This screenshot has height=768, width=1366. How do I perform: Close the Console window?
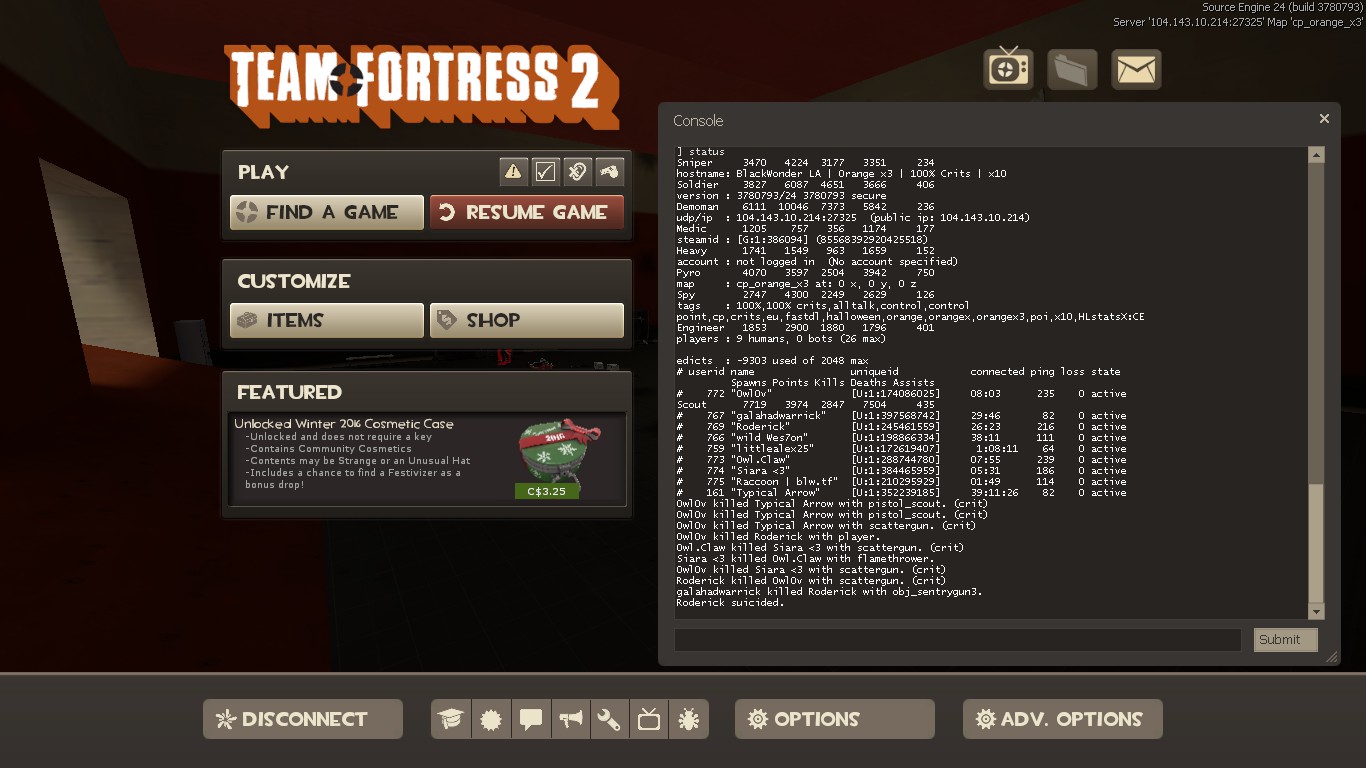[1324, 119]
